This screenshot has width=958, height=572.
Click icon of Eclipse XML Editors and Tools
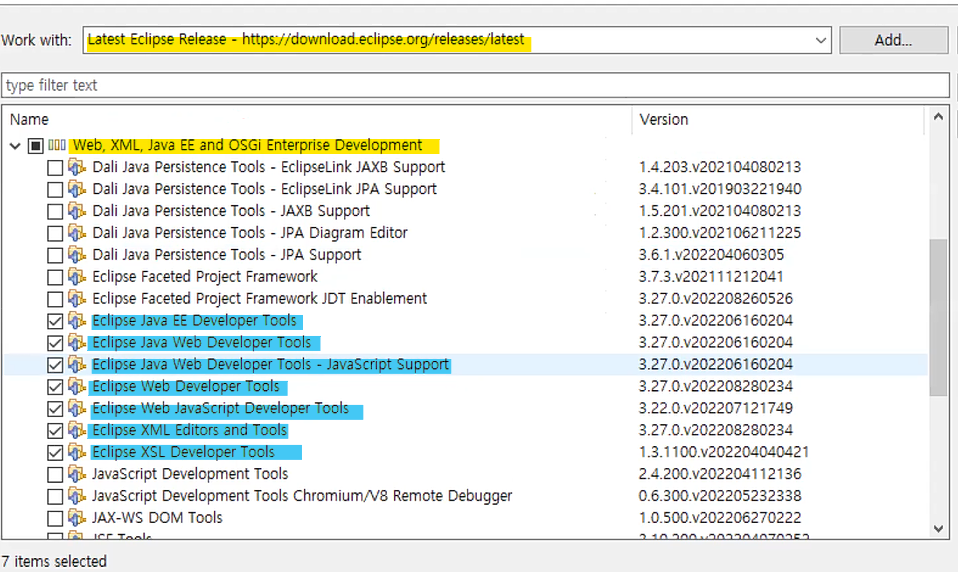click(x=76, y=430)
